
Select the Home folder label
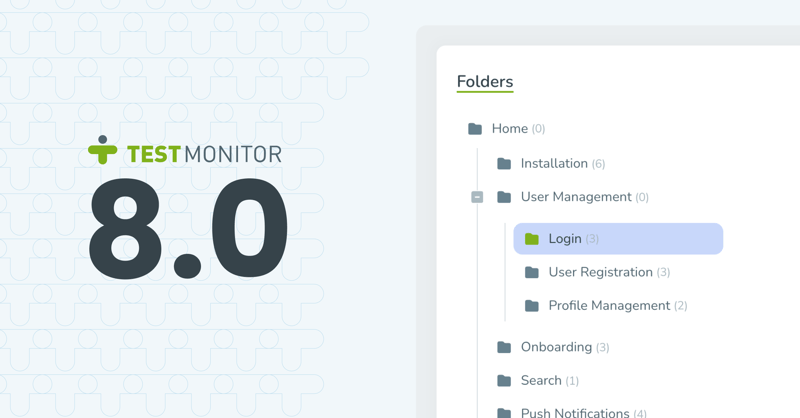(x=510, y=129)
